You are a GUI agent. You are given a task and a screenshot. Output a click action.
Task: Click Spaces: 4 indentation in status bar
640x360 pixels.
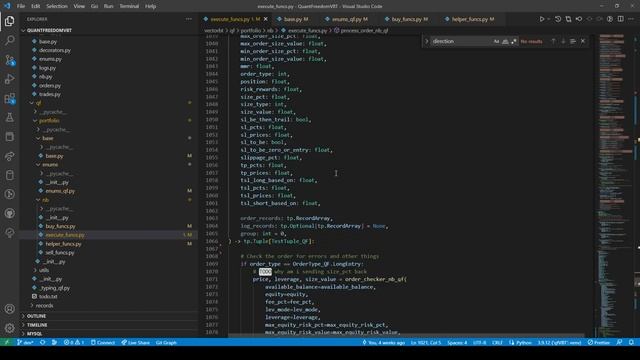(x=457, y=342)
